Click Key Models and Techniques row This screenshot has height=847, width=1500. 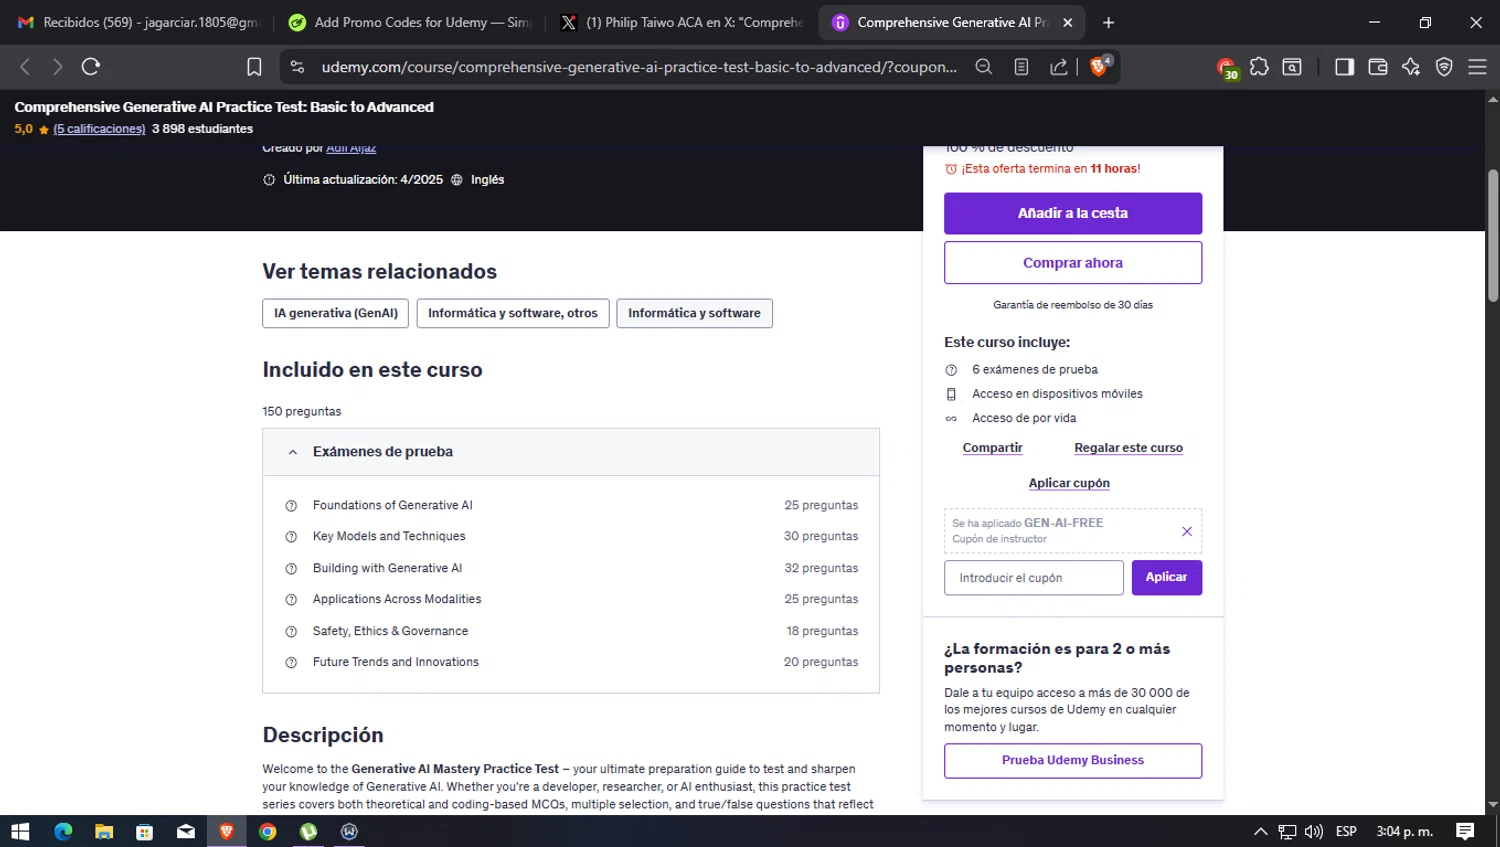tap(571, 536)
